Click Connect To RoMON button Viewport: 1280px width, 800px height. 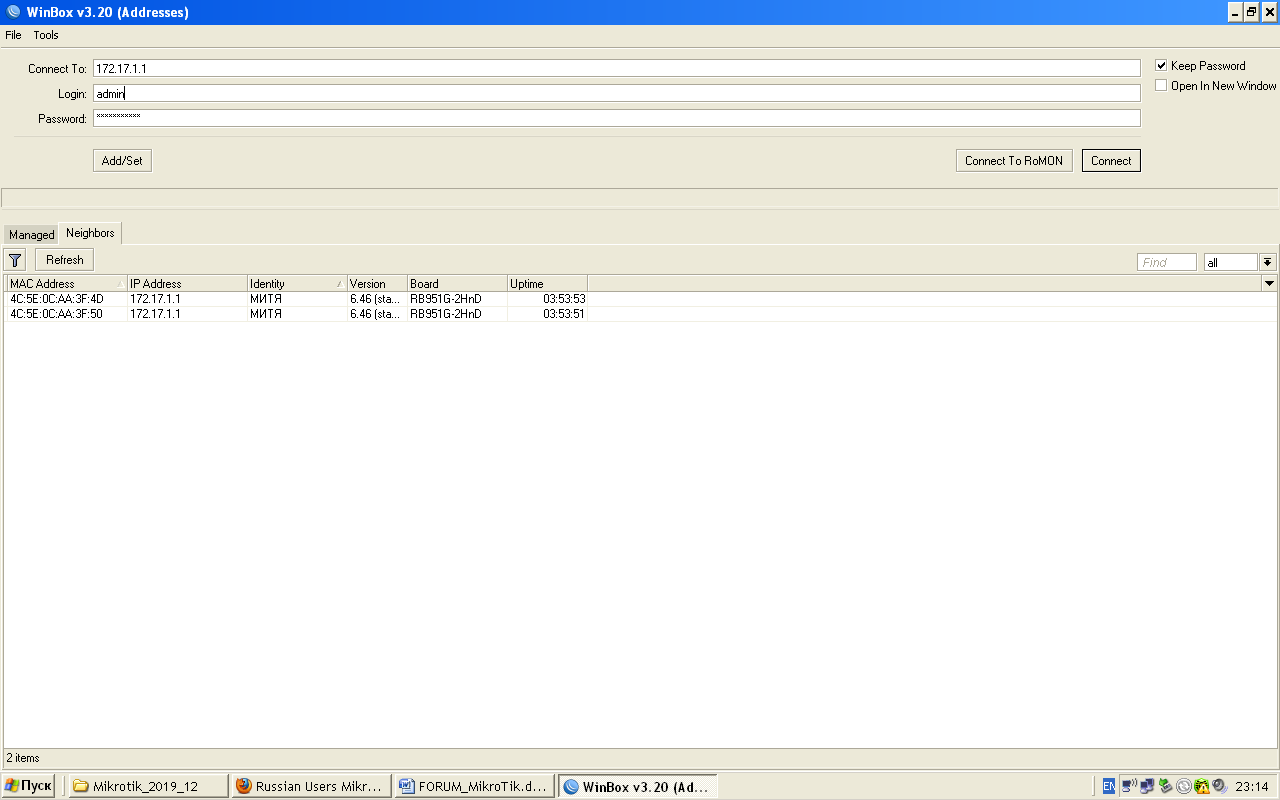pos(1014,161)
